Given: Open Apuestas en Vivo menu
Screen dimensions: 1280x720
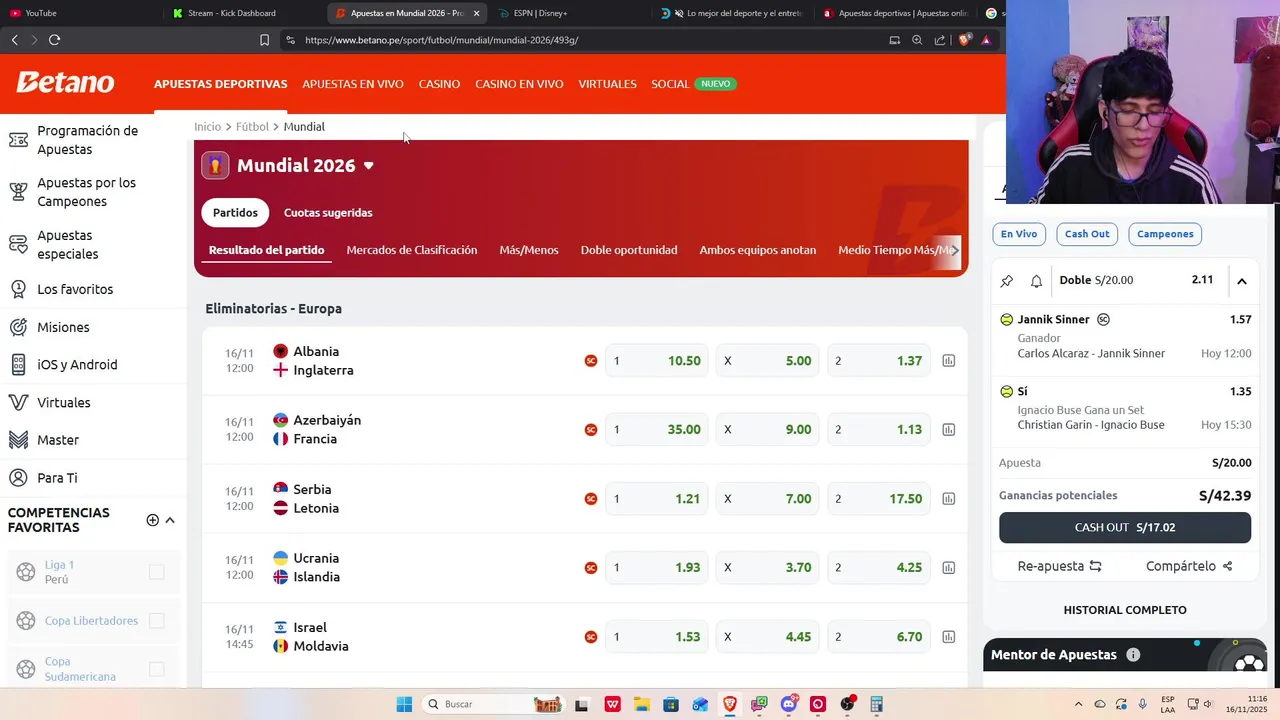Looking at the screenshot, I should [353, 84].
